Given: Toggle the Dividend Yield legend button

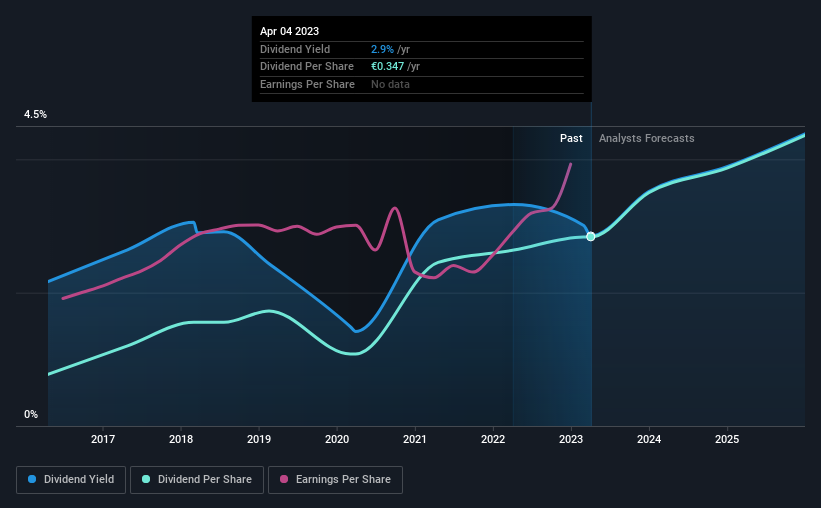Looking at the screenshot, I should [71, 480].
